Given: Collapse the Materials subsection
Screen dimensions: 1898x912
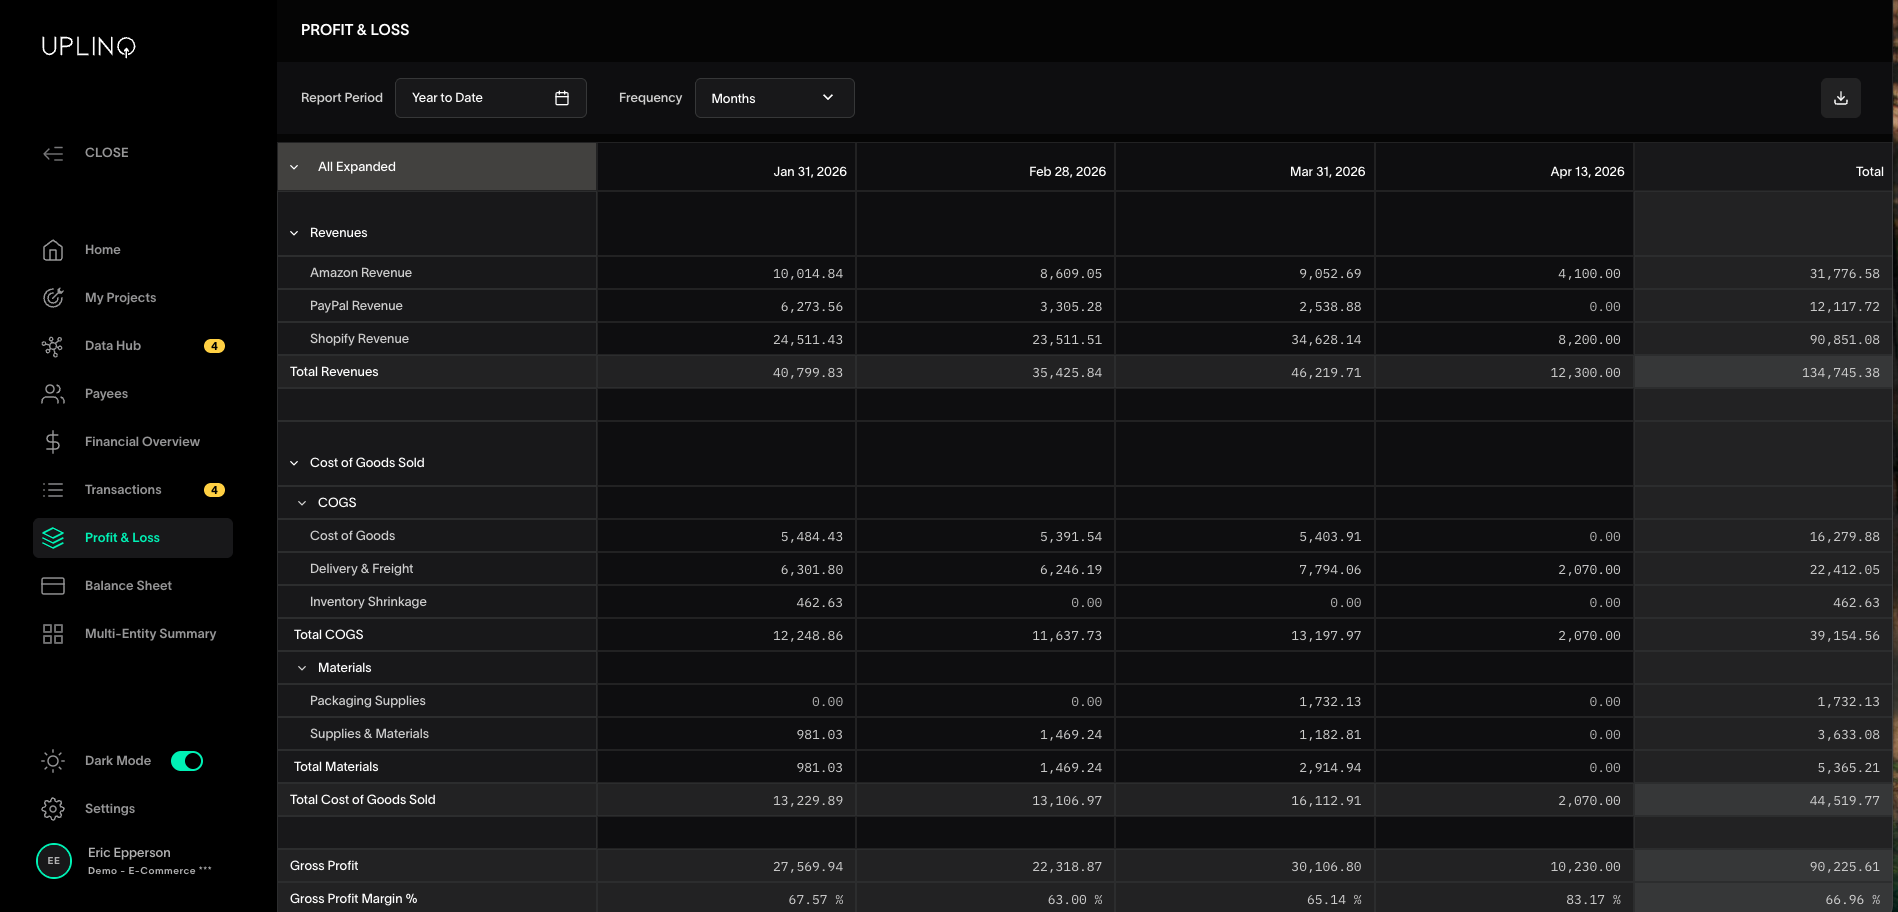Looking at the screenshot, I should tap(302, 668).
